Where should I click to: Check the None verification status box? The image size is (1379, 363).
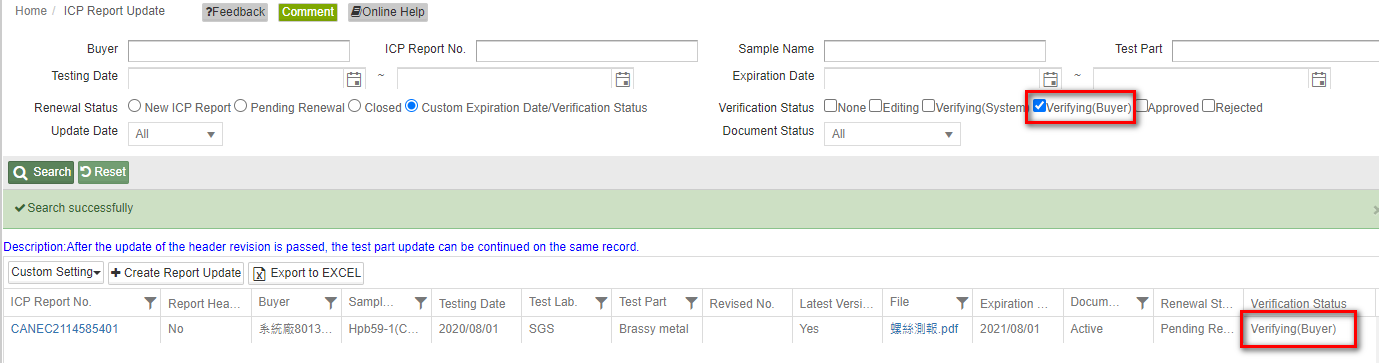pos(830,106)
